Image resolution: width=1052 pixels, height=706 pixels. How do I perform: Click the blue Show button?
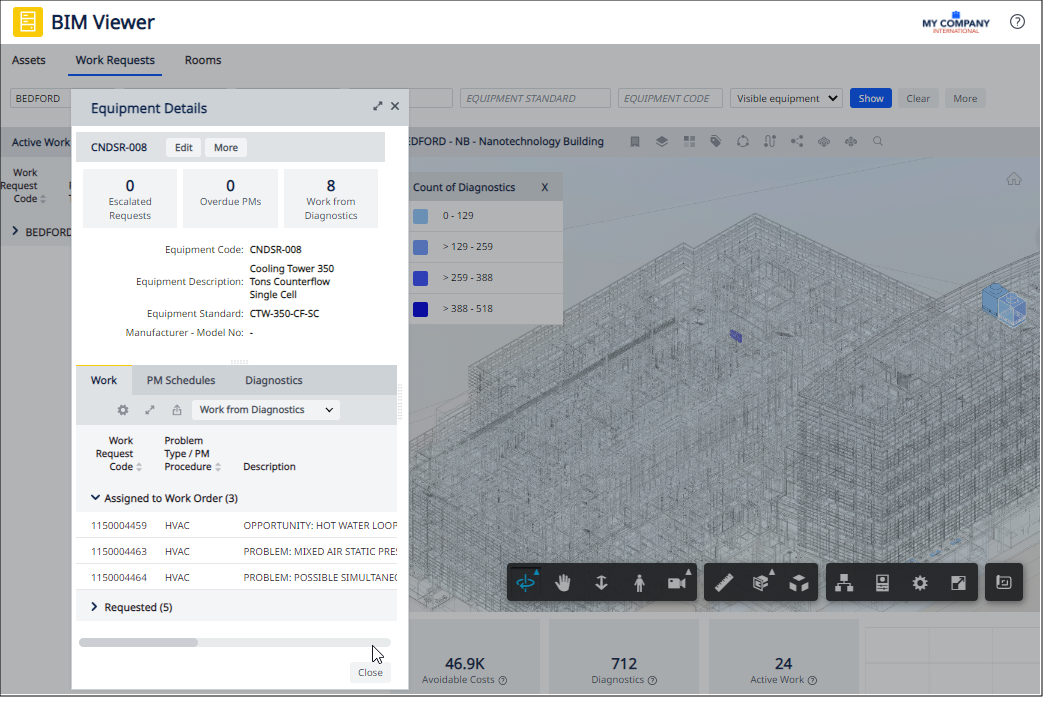872,99
